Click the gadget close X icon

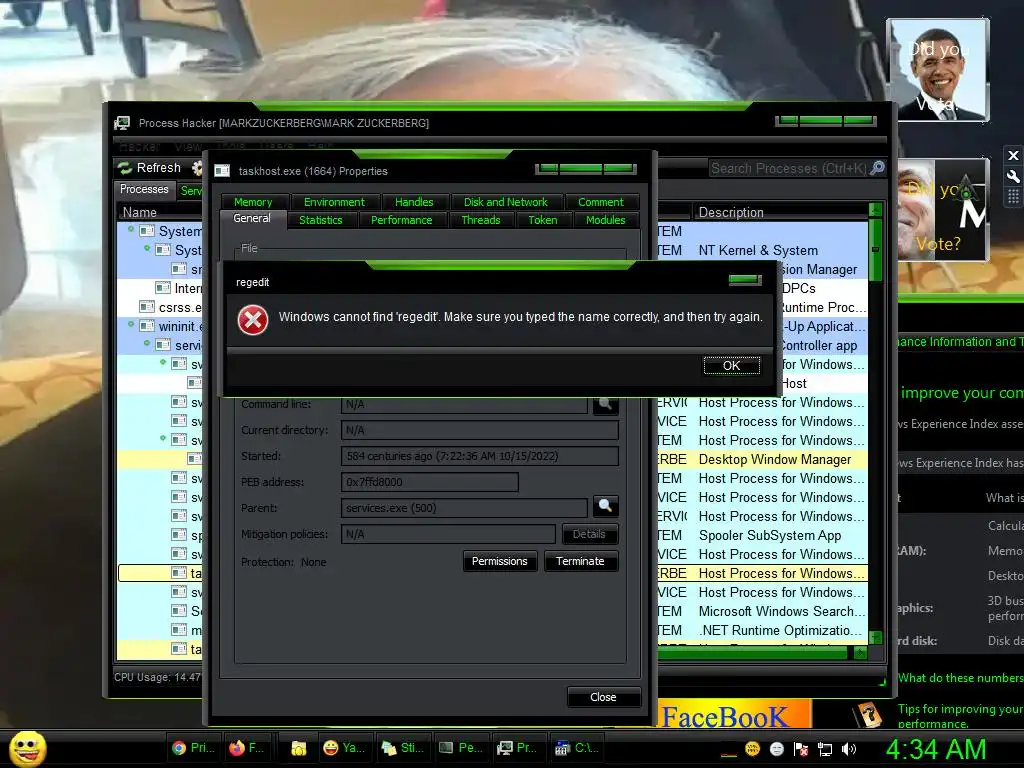tap(1013, 155)
